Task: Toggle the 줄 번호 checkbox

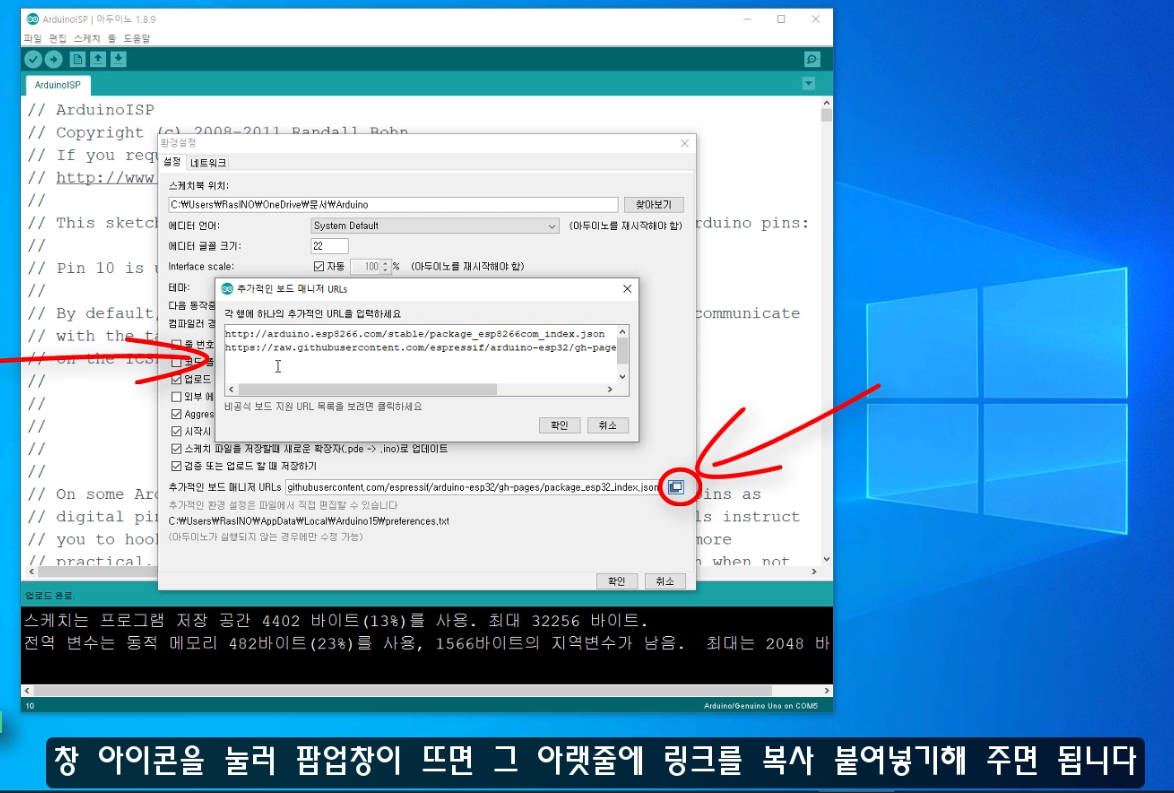Action: click(176, 344)
